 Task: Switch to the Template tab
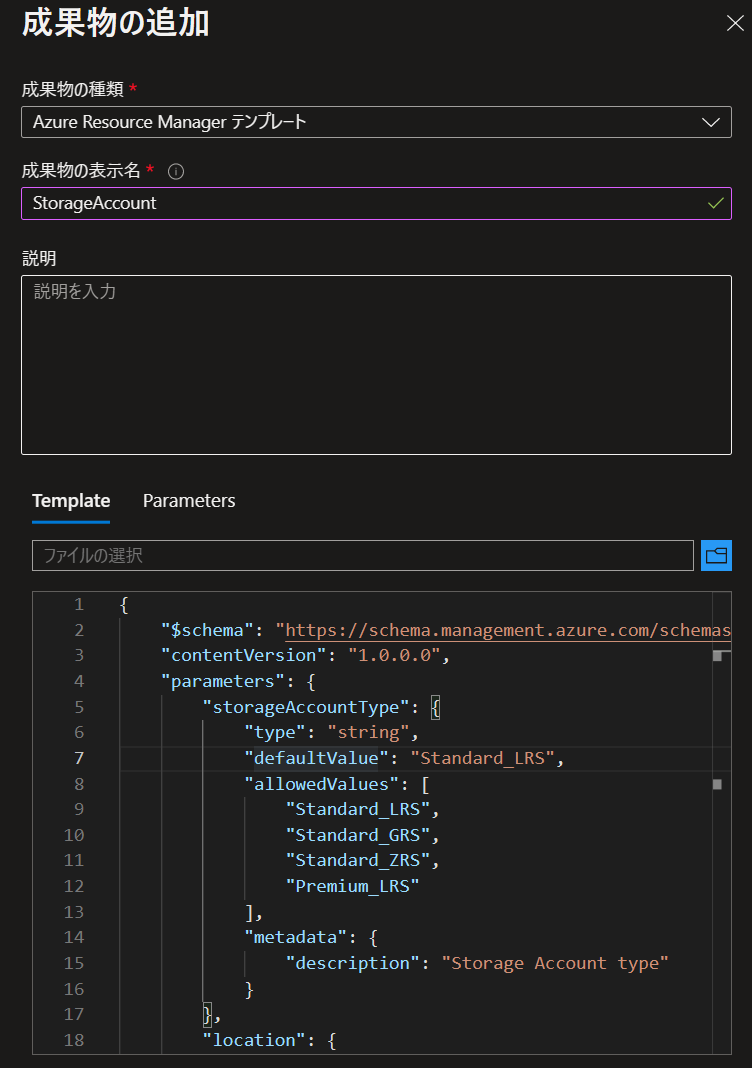click(71, 501)
